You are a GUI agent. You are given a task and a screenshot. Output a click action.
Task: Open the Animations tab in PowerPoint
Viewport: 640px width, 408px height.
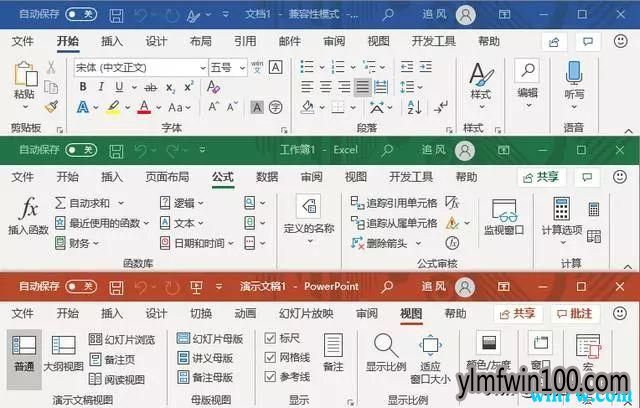pyautogui.click(x=245, y=313)
